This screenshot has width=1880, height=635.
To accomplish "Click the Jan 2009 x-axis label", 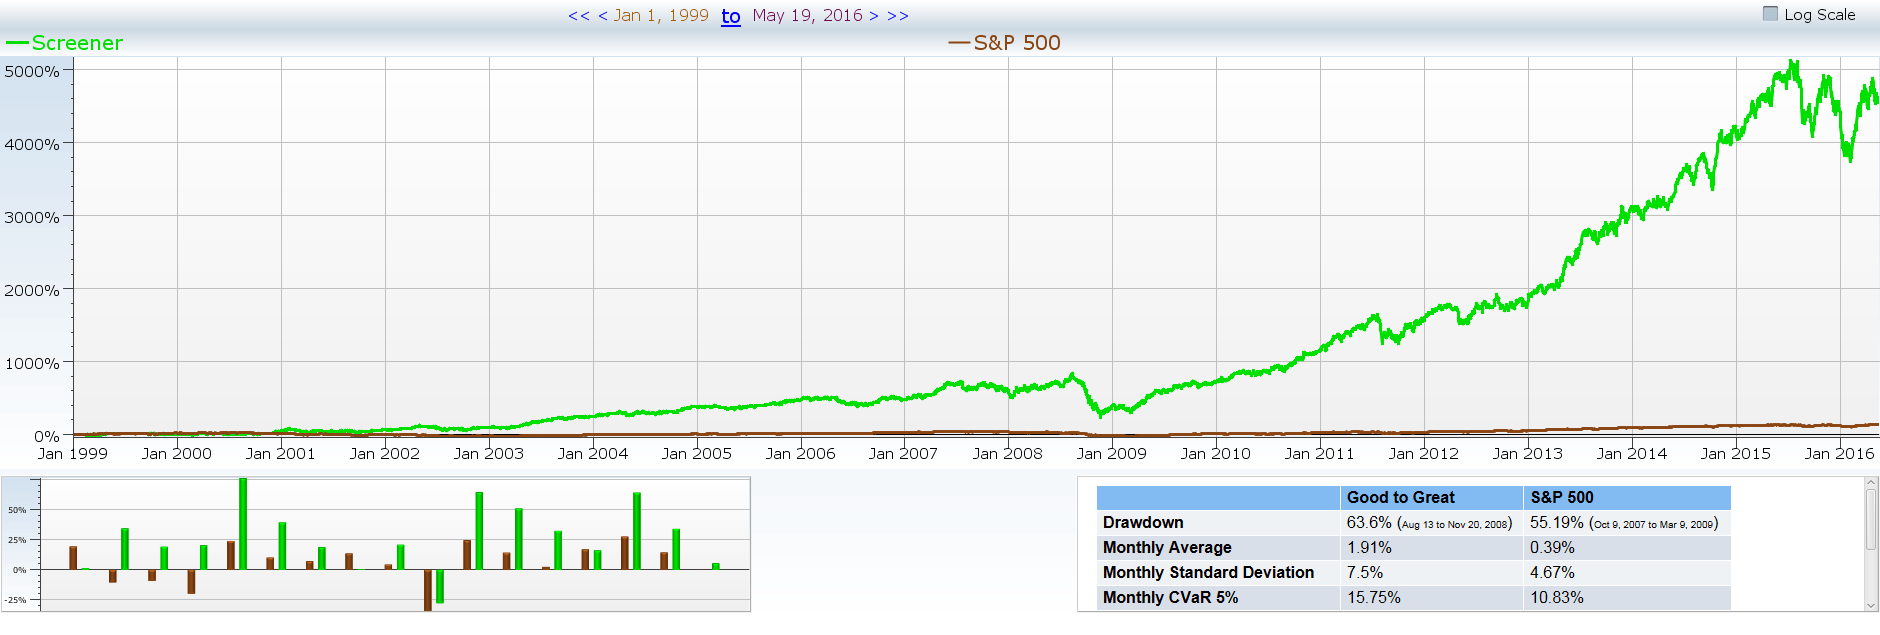I will 1112,453.
